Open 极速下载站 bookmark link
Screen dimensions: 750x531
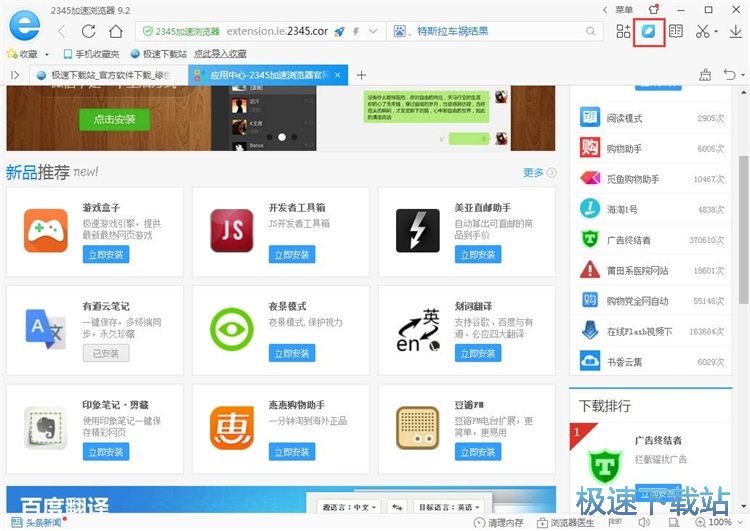tap(158, 54)
